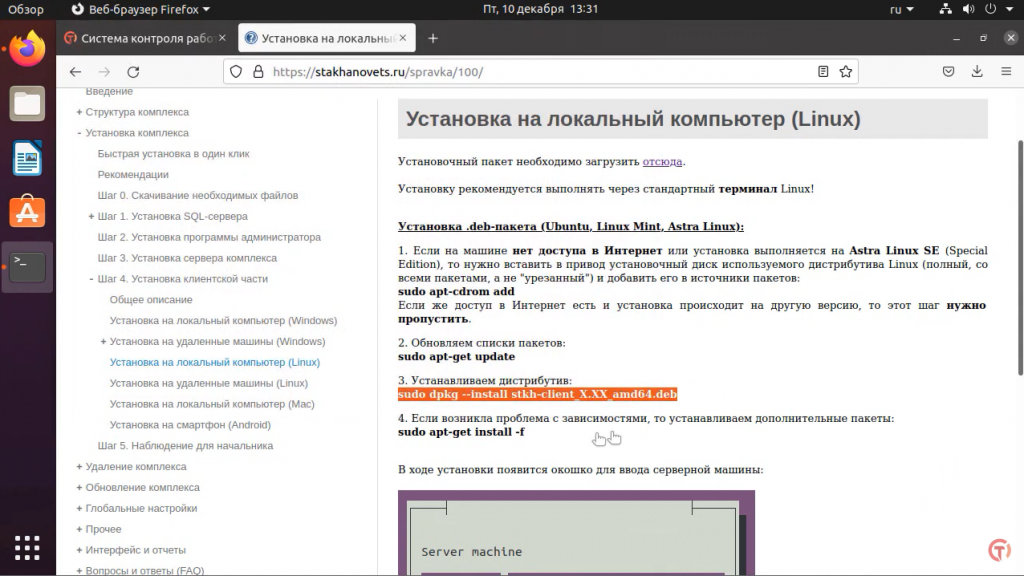1024x576 pixels.
Task: Go back with the browser back arrow
Action: coord(76,72)
